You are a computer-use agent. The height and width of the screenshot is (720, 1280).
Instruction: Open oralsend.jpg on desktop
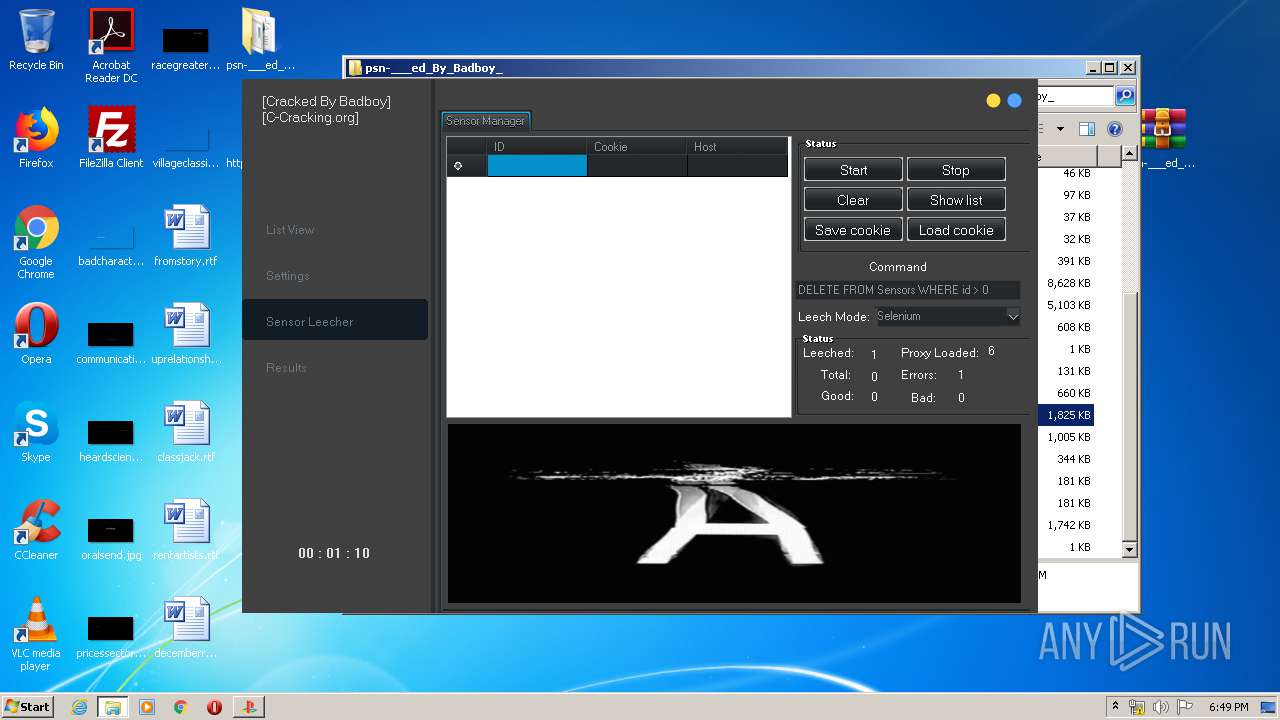111,536
